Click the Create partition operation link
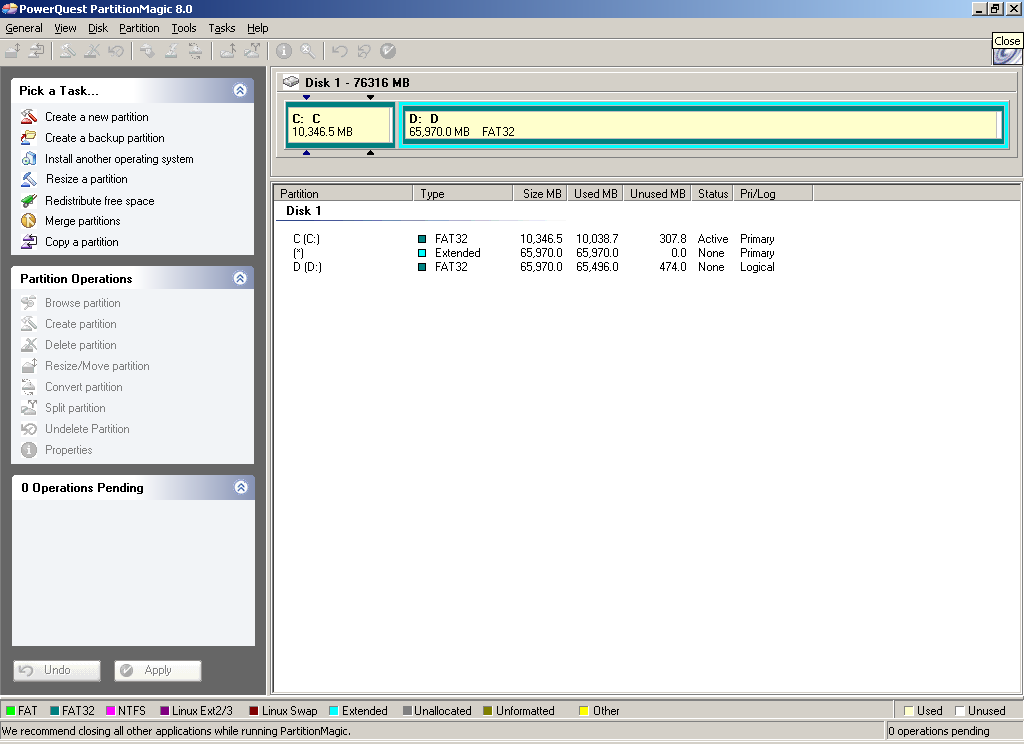 [80, 324]
